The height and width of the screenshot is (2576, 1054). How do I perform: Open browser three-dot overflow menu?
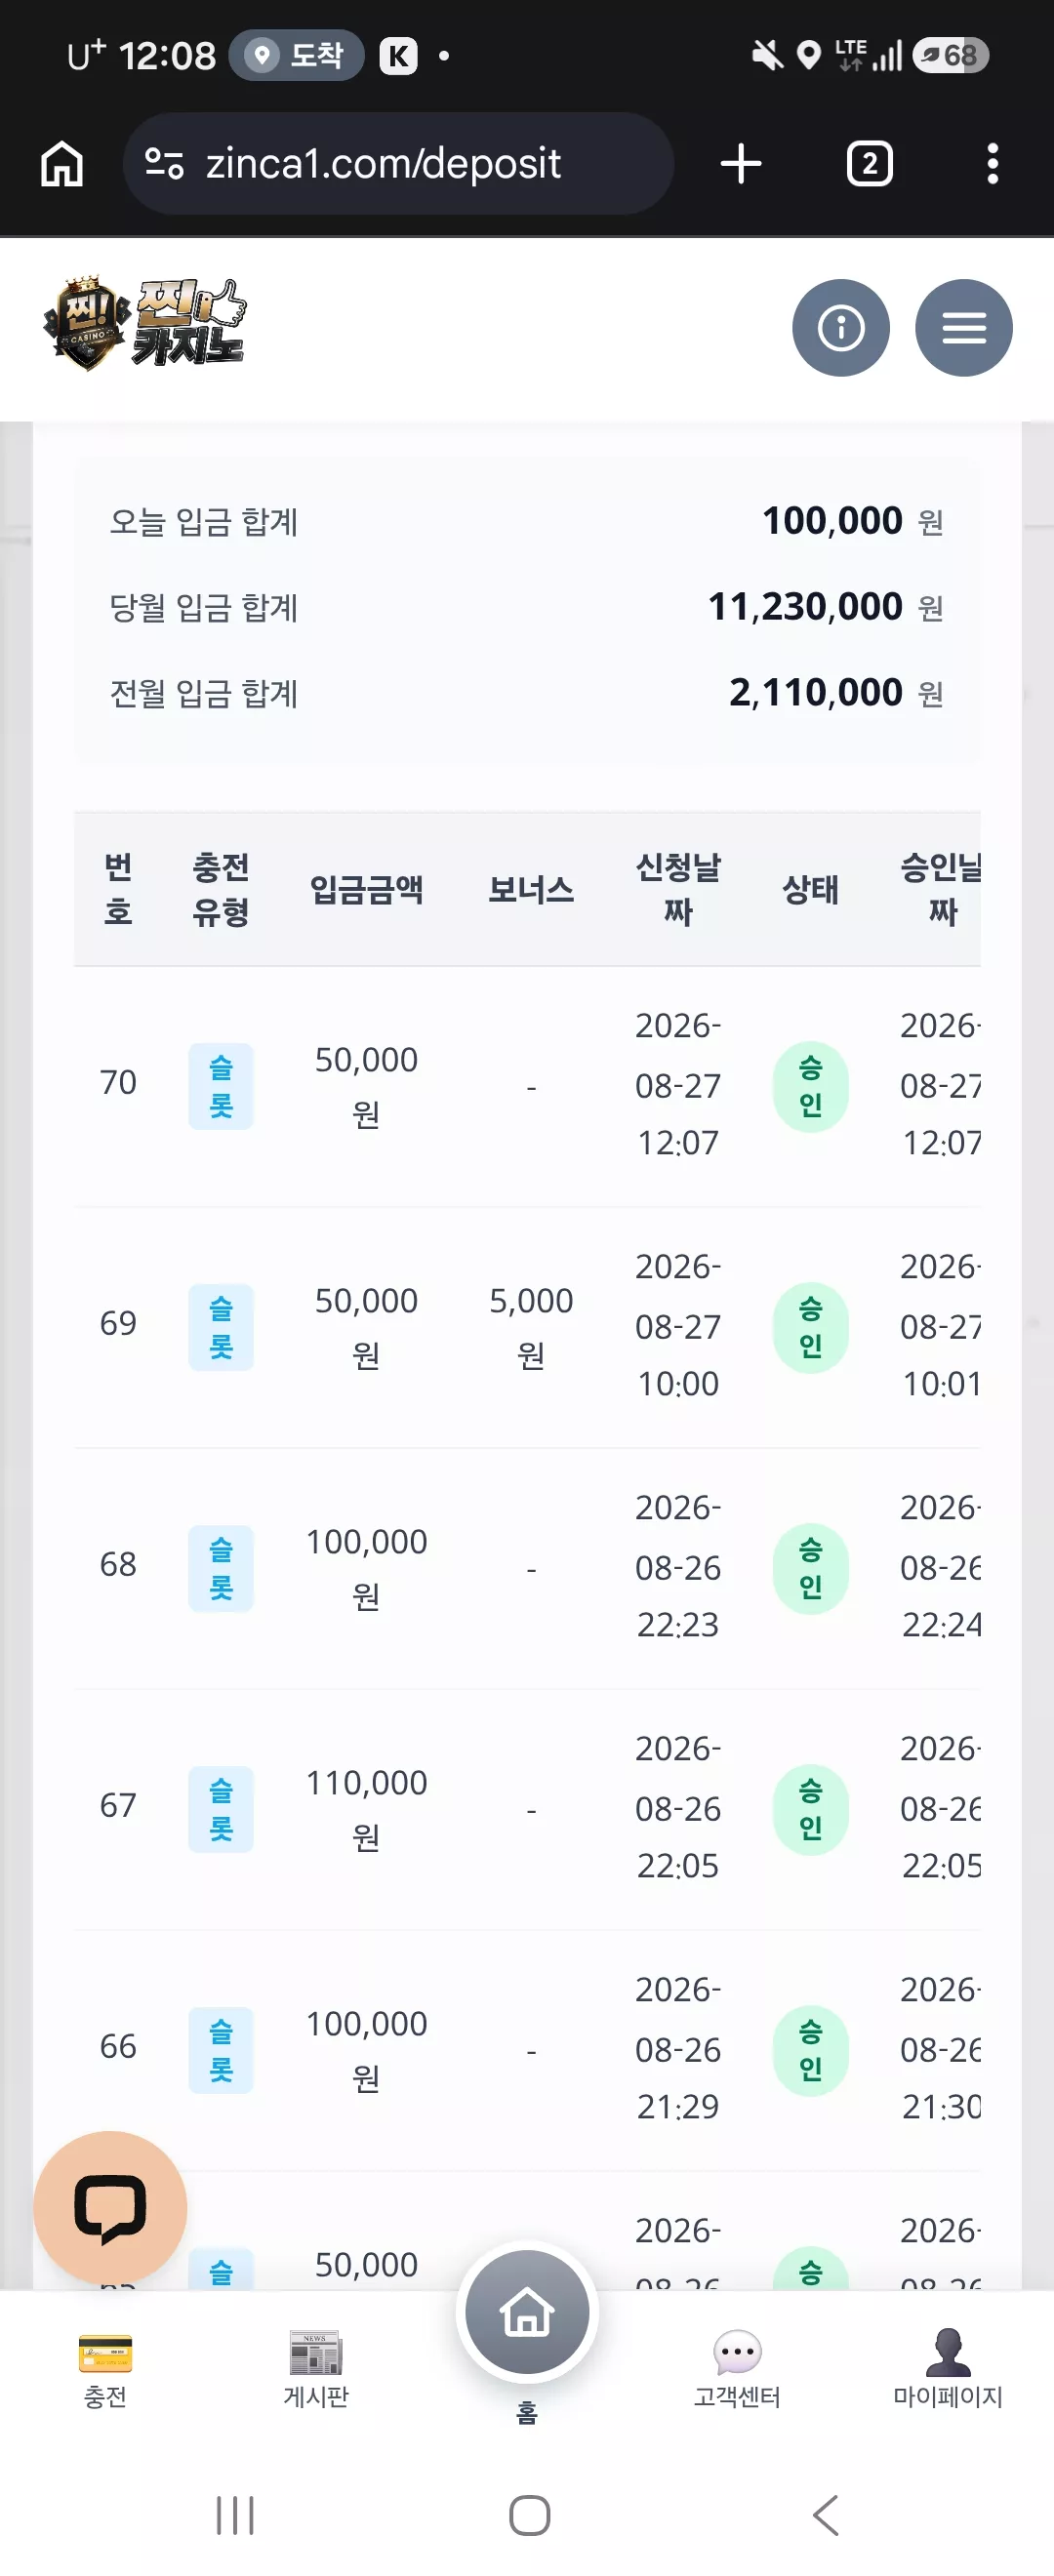point(992,163)
